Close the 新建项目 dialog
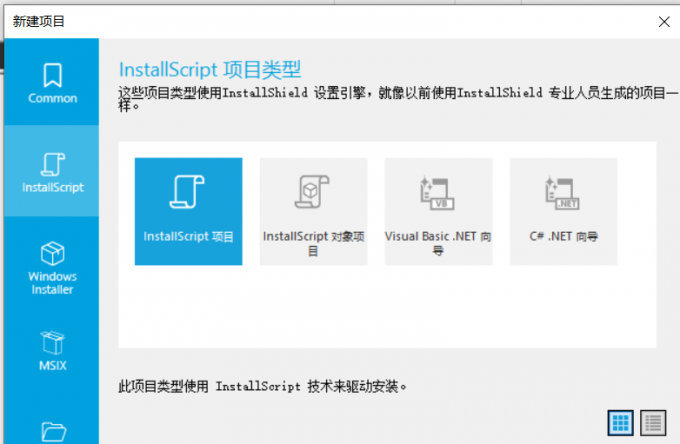Image resolution: width=680 pixels, height=444 pixels. 664,21
